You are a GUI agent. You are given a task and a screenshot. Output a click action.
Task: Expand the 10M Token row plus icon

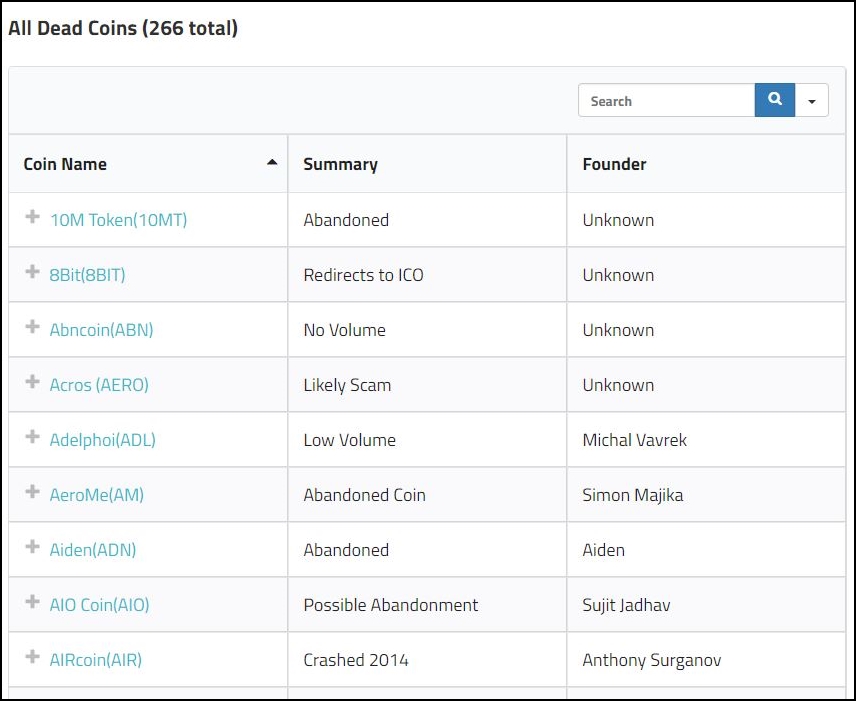coord(32,217)
